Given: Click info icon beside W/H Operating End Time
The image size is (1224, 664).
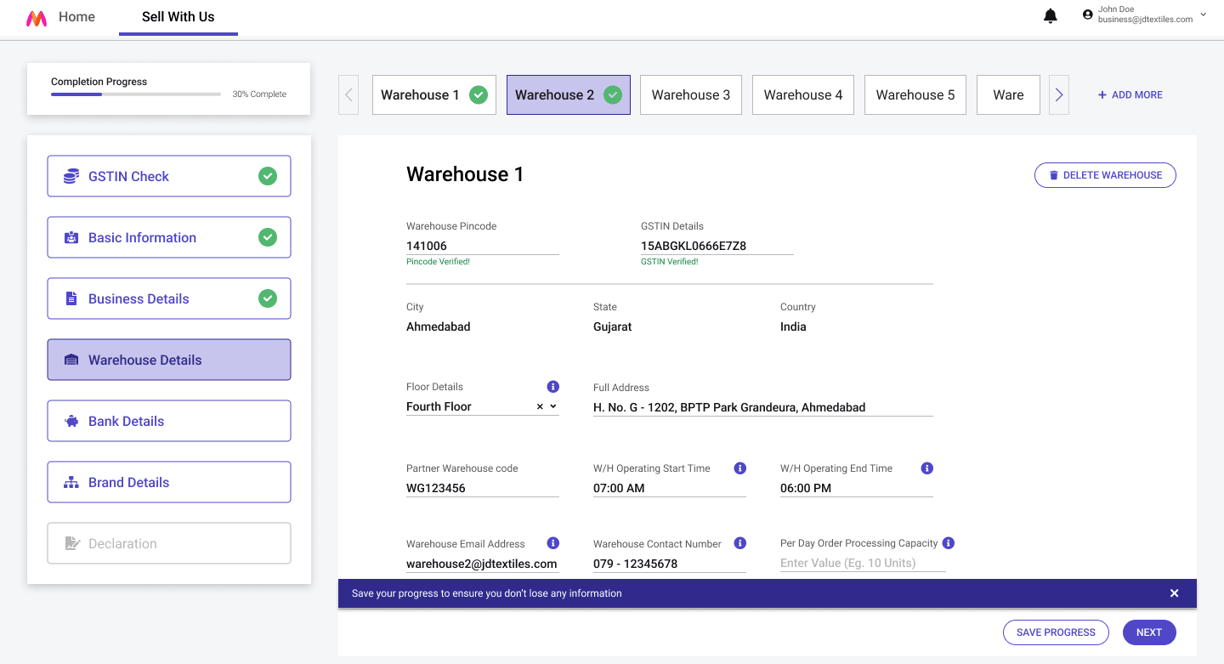Looking at the screenshot, I should (927, 468).
